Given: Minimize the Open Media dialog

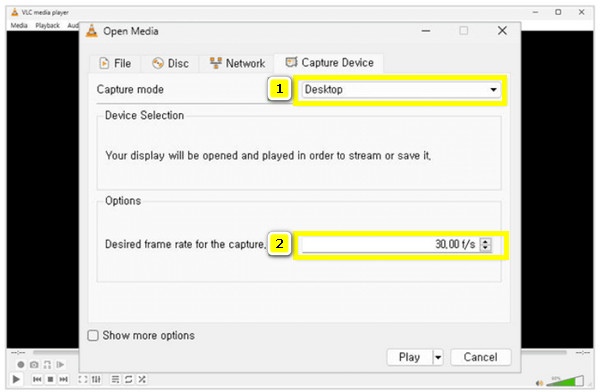Looking at the screenshot, I should [426, 31].
